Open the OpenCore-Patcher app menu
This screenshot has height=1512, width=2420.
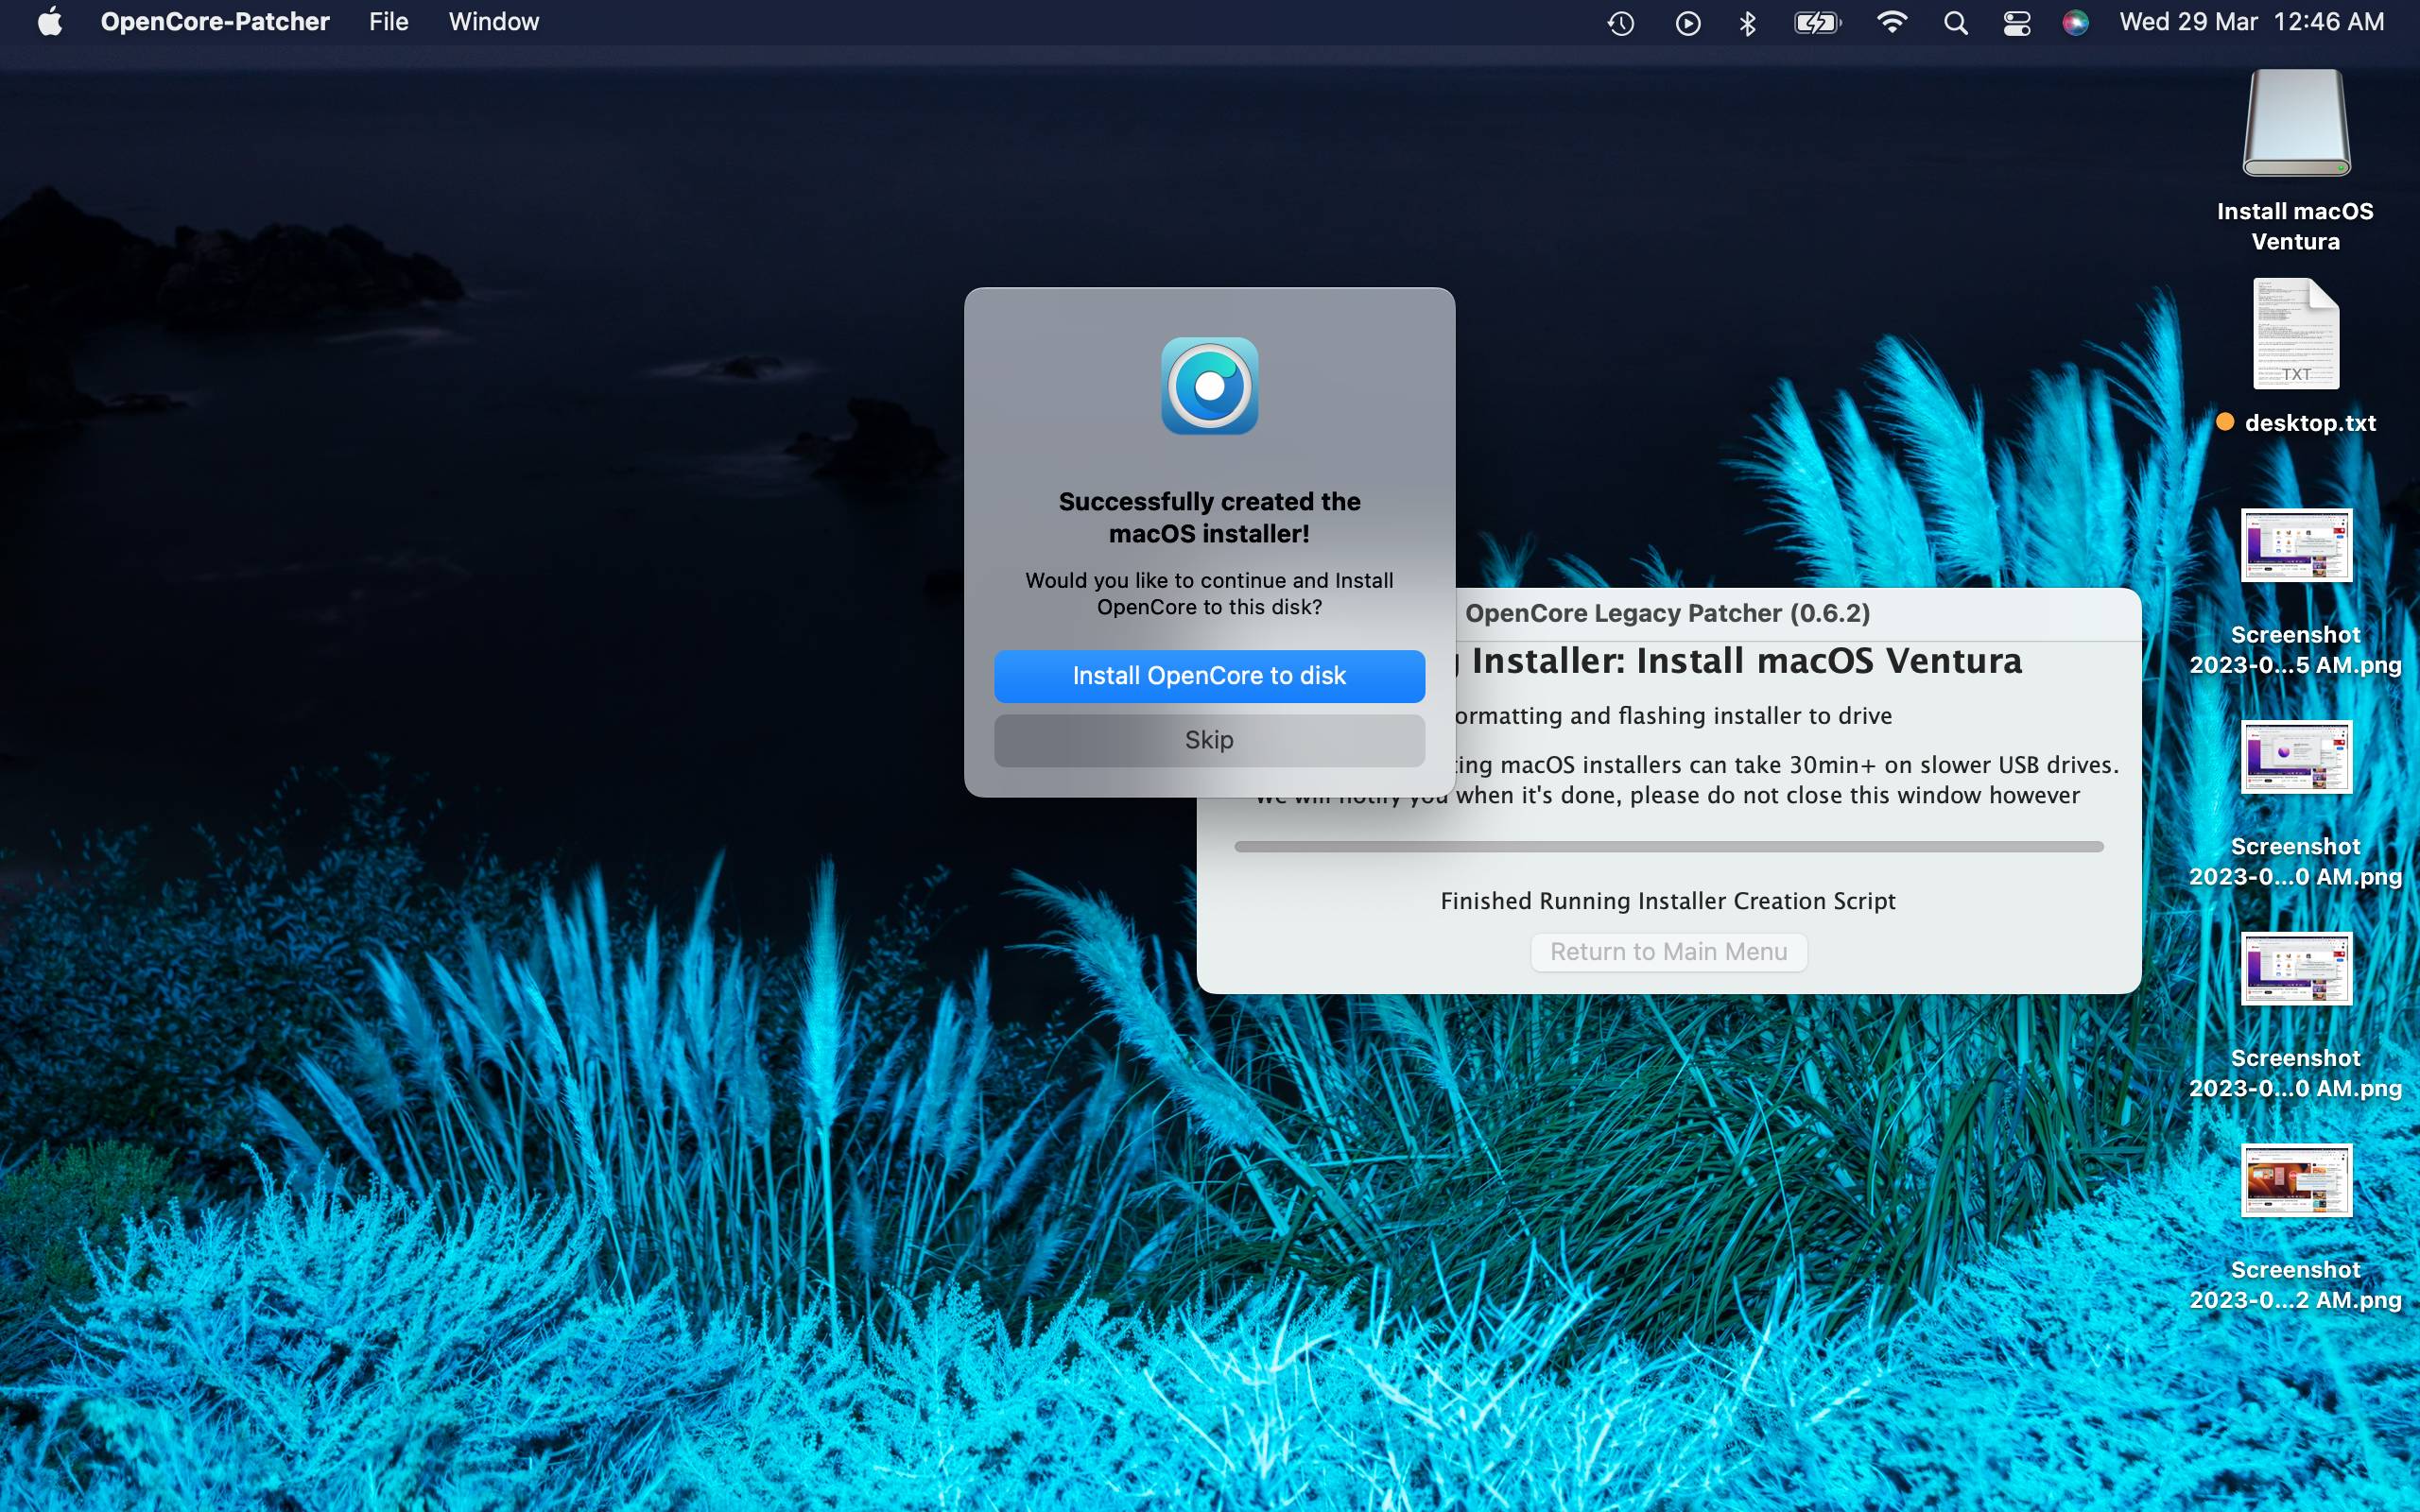point(215,22)
